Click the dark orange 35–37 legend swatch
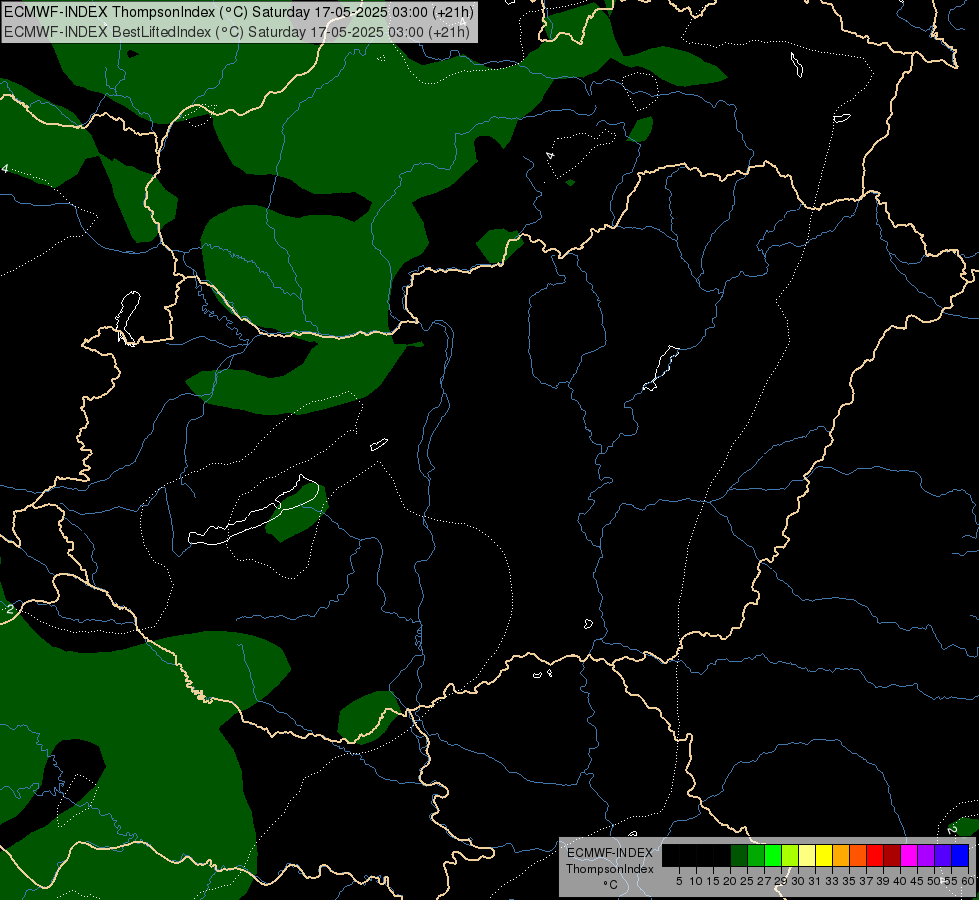This screenshot has height=900, width=979. 858,855
